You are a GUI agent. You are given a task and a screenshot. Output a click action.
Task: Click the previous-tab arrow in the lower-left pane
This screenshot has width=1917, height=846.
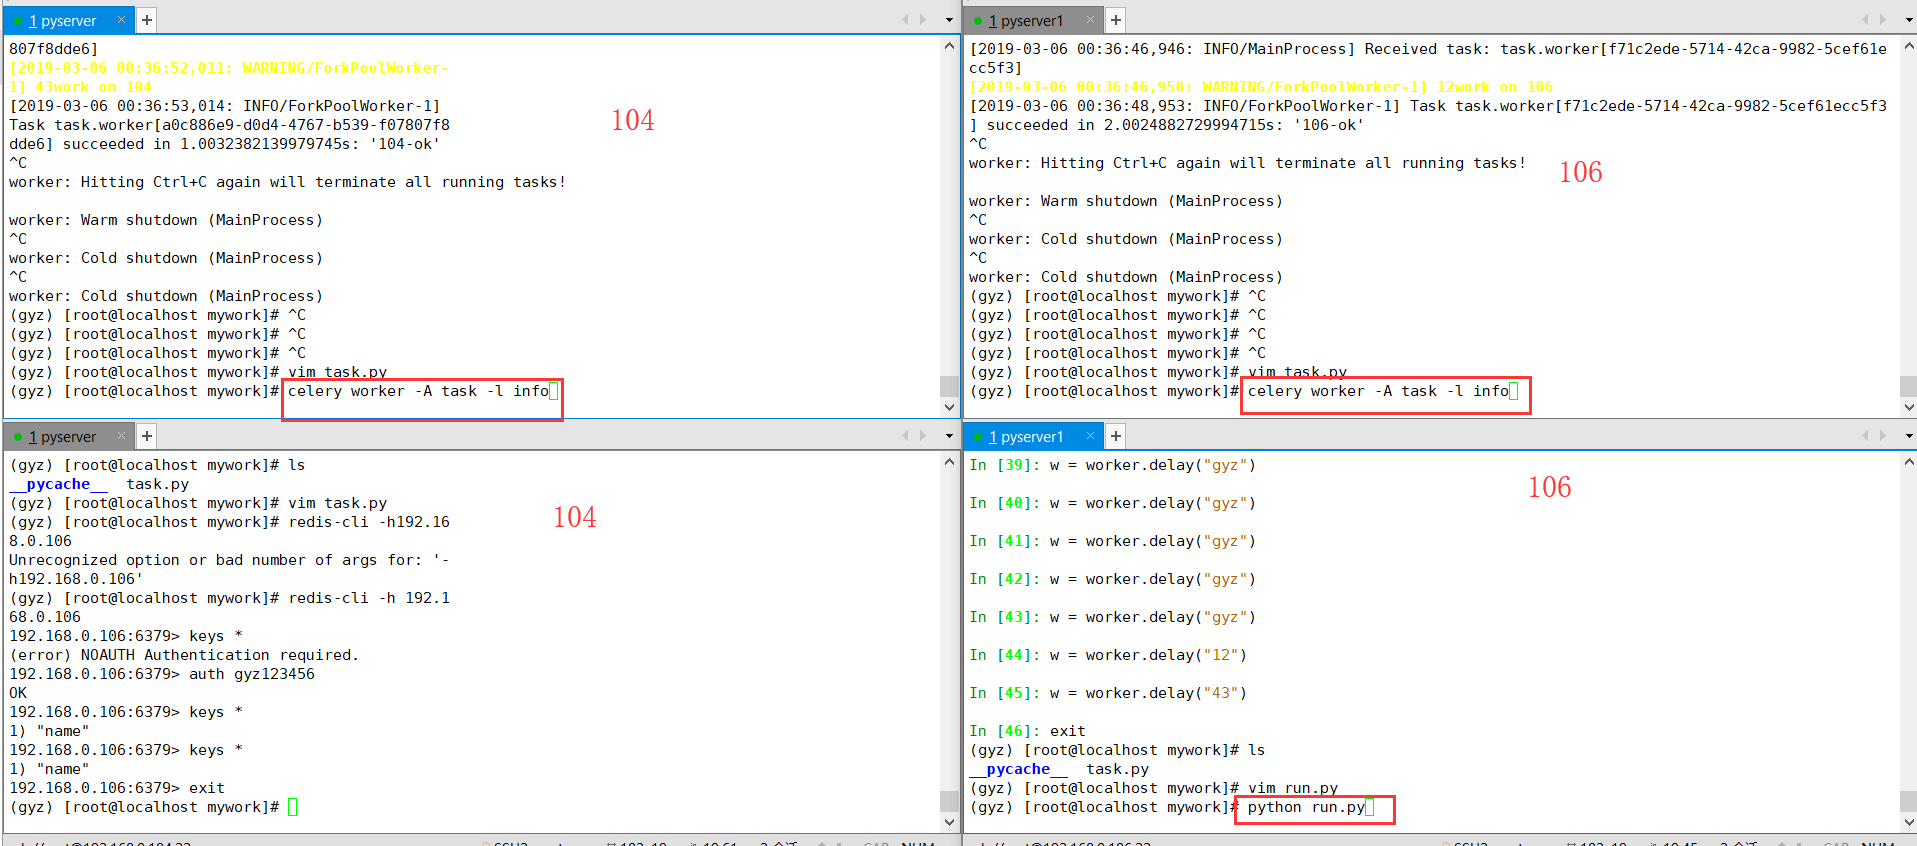(x=906, y=436)
